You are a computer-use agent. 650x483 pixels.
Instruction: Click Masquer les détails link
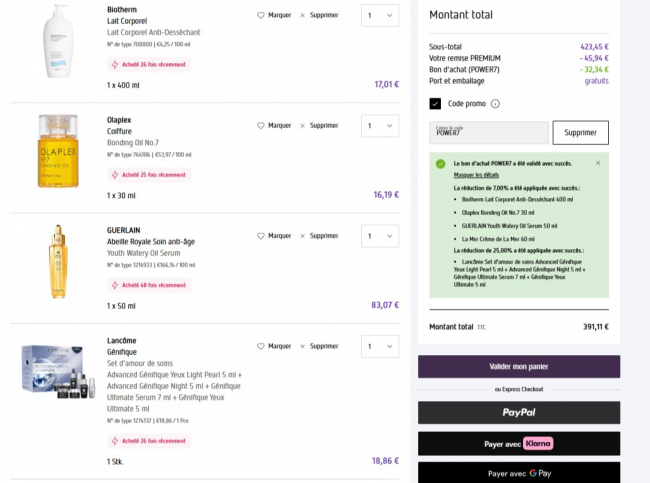pyautogui.click(x=476, y=175)
